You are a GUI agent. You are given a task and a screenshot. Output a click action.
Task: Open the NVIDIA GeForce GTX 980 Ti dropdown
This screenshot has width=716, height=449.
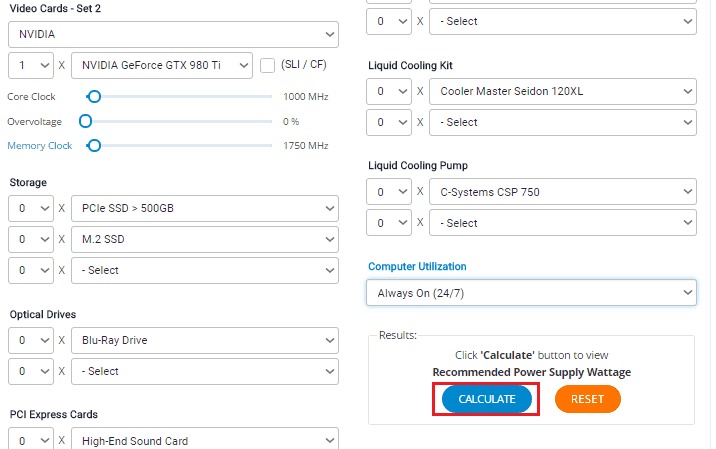[x=162, y=65]
